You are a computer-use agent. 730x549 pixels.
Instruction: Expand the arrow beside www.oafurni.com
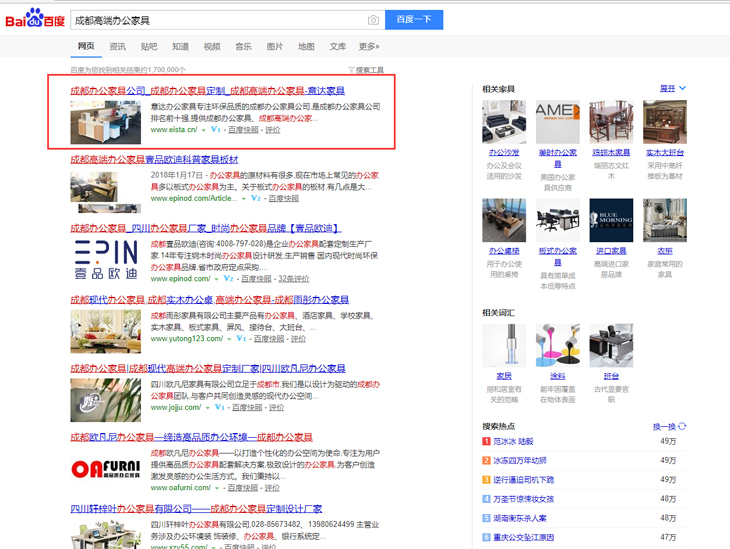coord(216,488)
